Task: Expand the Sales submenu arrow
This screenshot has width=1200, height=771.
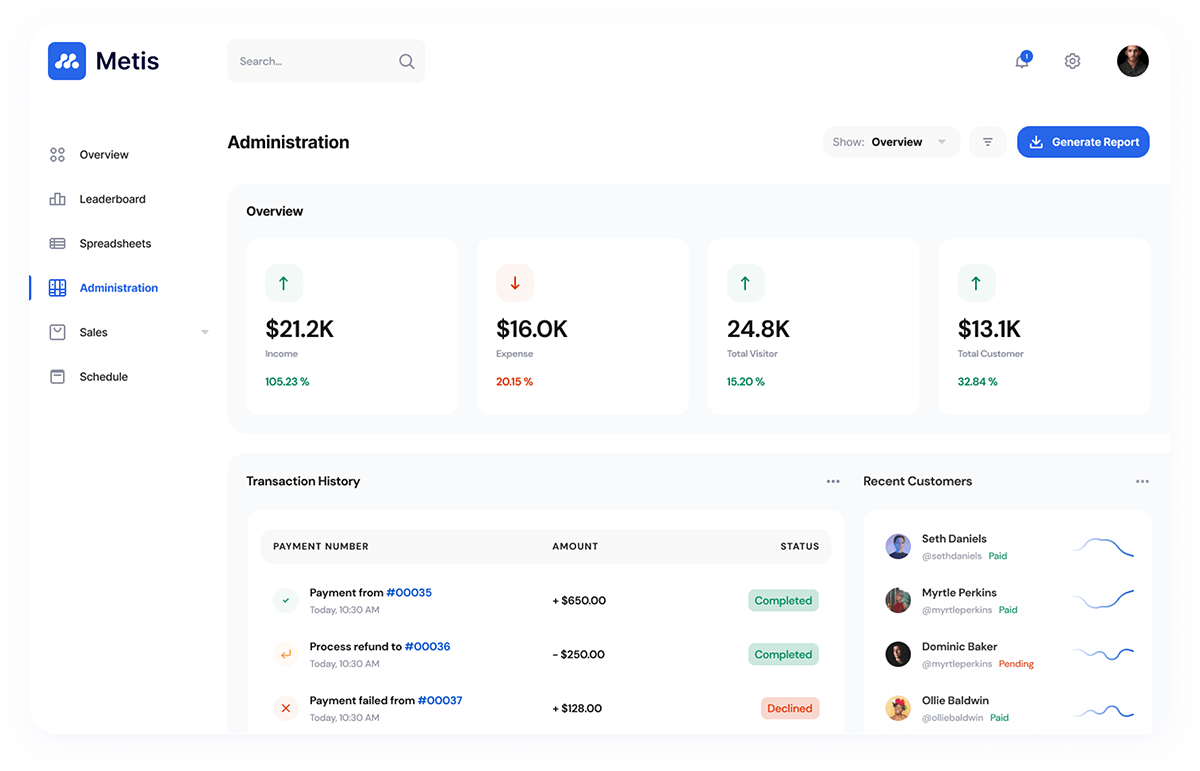Action: pyautogui.click(x=205, y=332)
